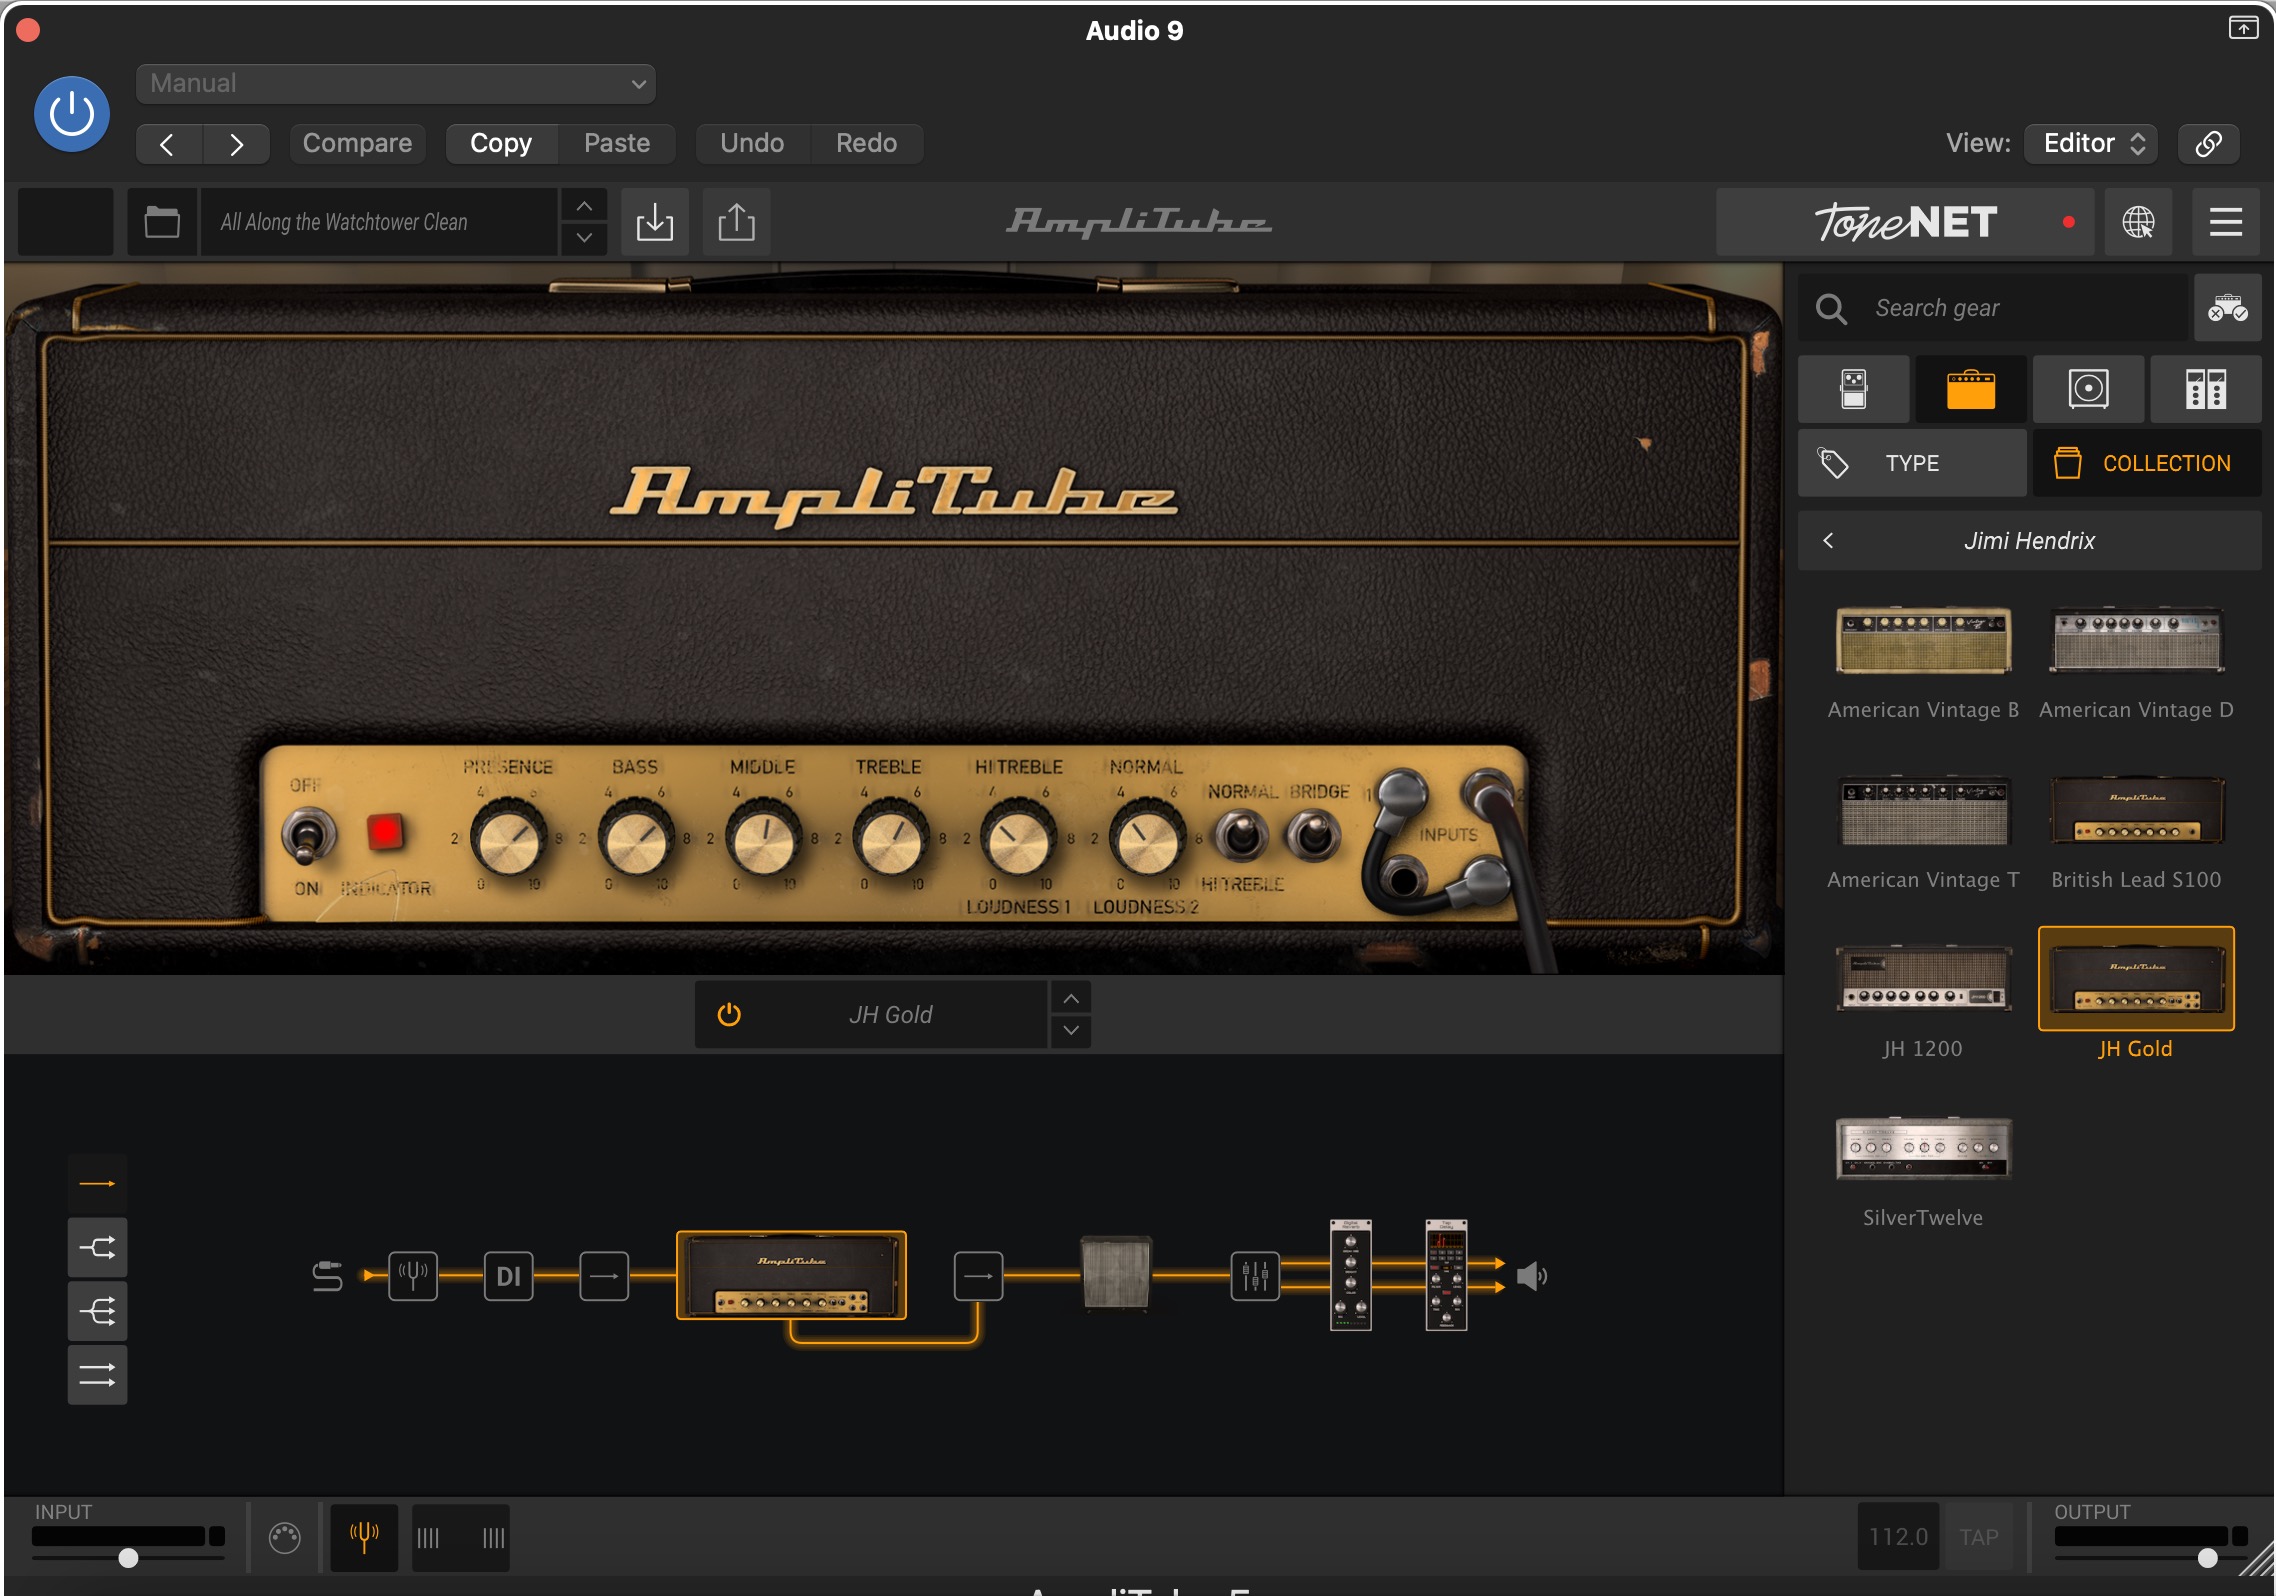Switch to the TYPE filter tab
Image resolution: width=2276 pixels, height=1596 pixels.
[1912, 463]
